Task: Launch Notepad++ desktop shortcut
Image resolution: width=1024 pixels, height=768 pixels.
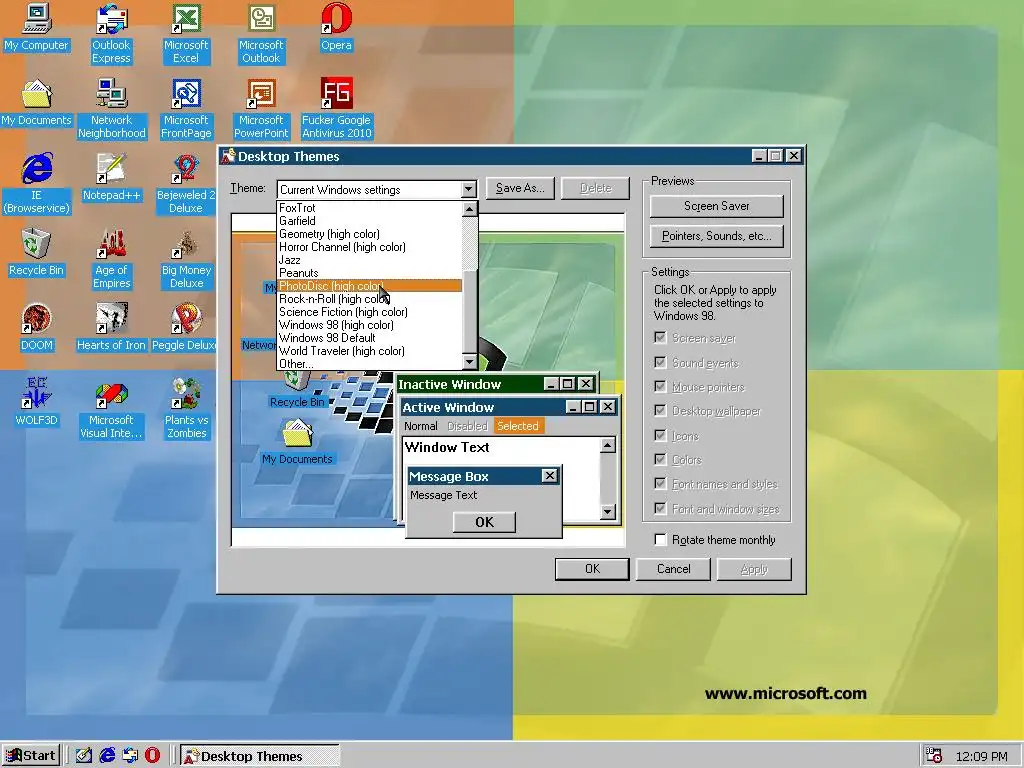Action: pyautogui.click(x=112, y=178)
